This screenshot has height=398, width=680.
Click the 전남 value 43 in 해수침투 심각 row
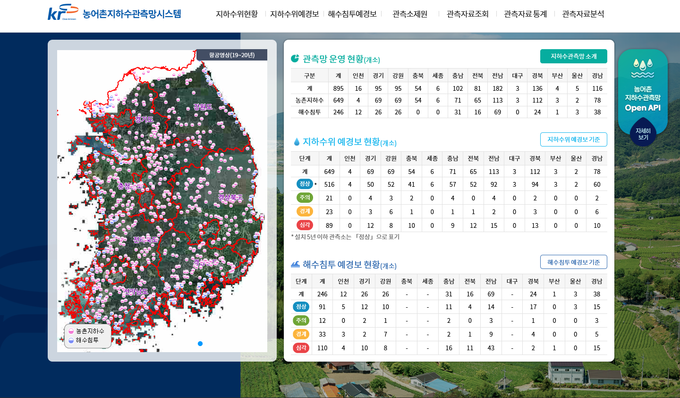(x=490, y=348)
